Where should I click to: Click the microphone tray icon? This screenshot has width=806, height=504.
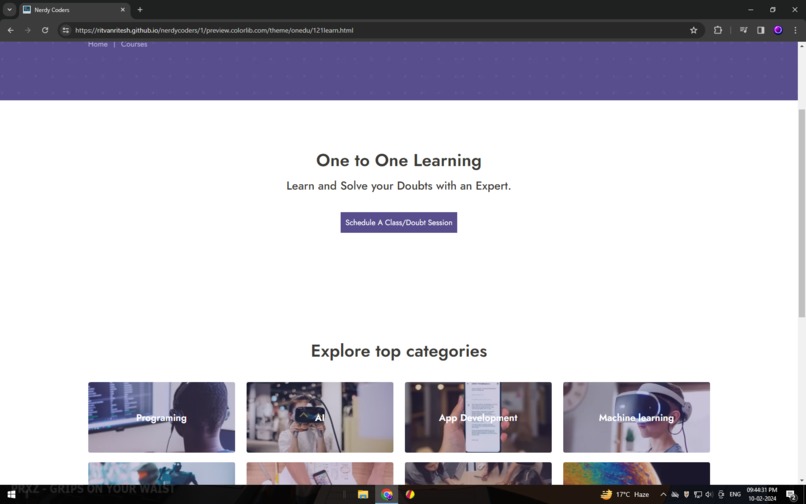[721, 495]
